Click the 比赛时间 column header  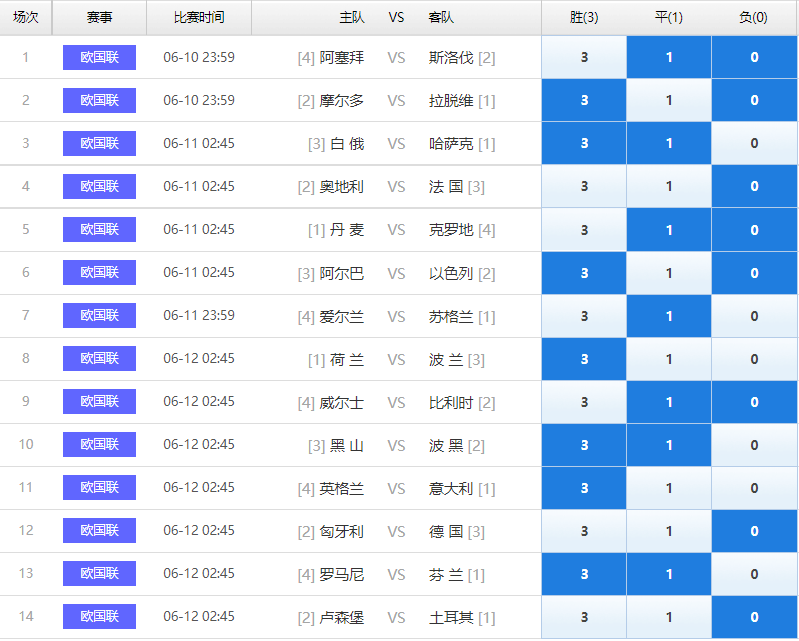pos(199,17)
